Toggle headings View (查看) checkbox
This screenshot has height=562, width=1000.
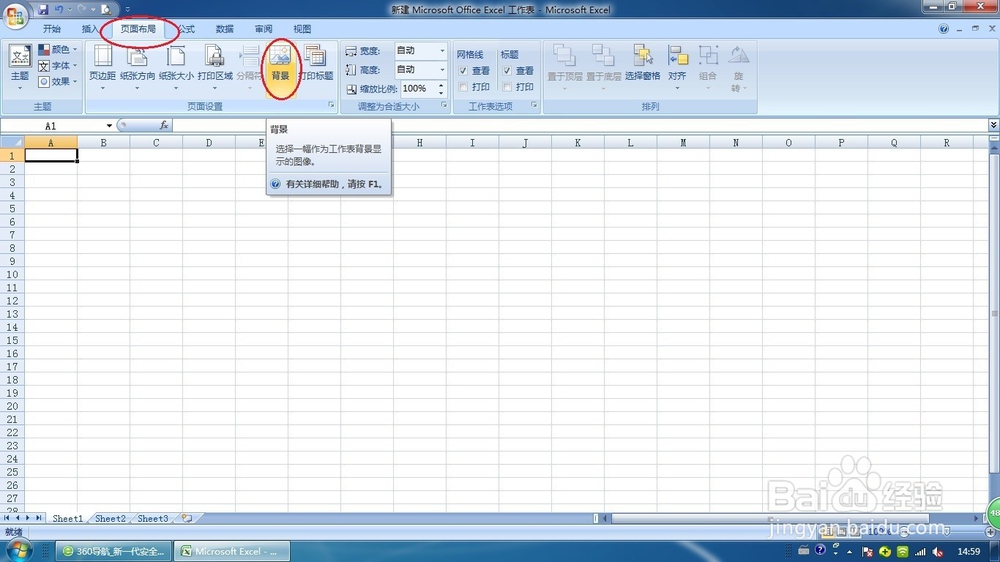pyautogui.click(x=507, y=71)
